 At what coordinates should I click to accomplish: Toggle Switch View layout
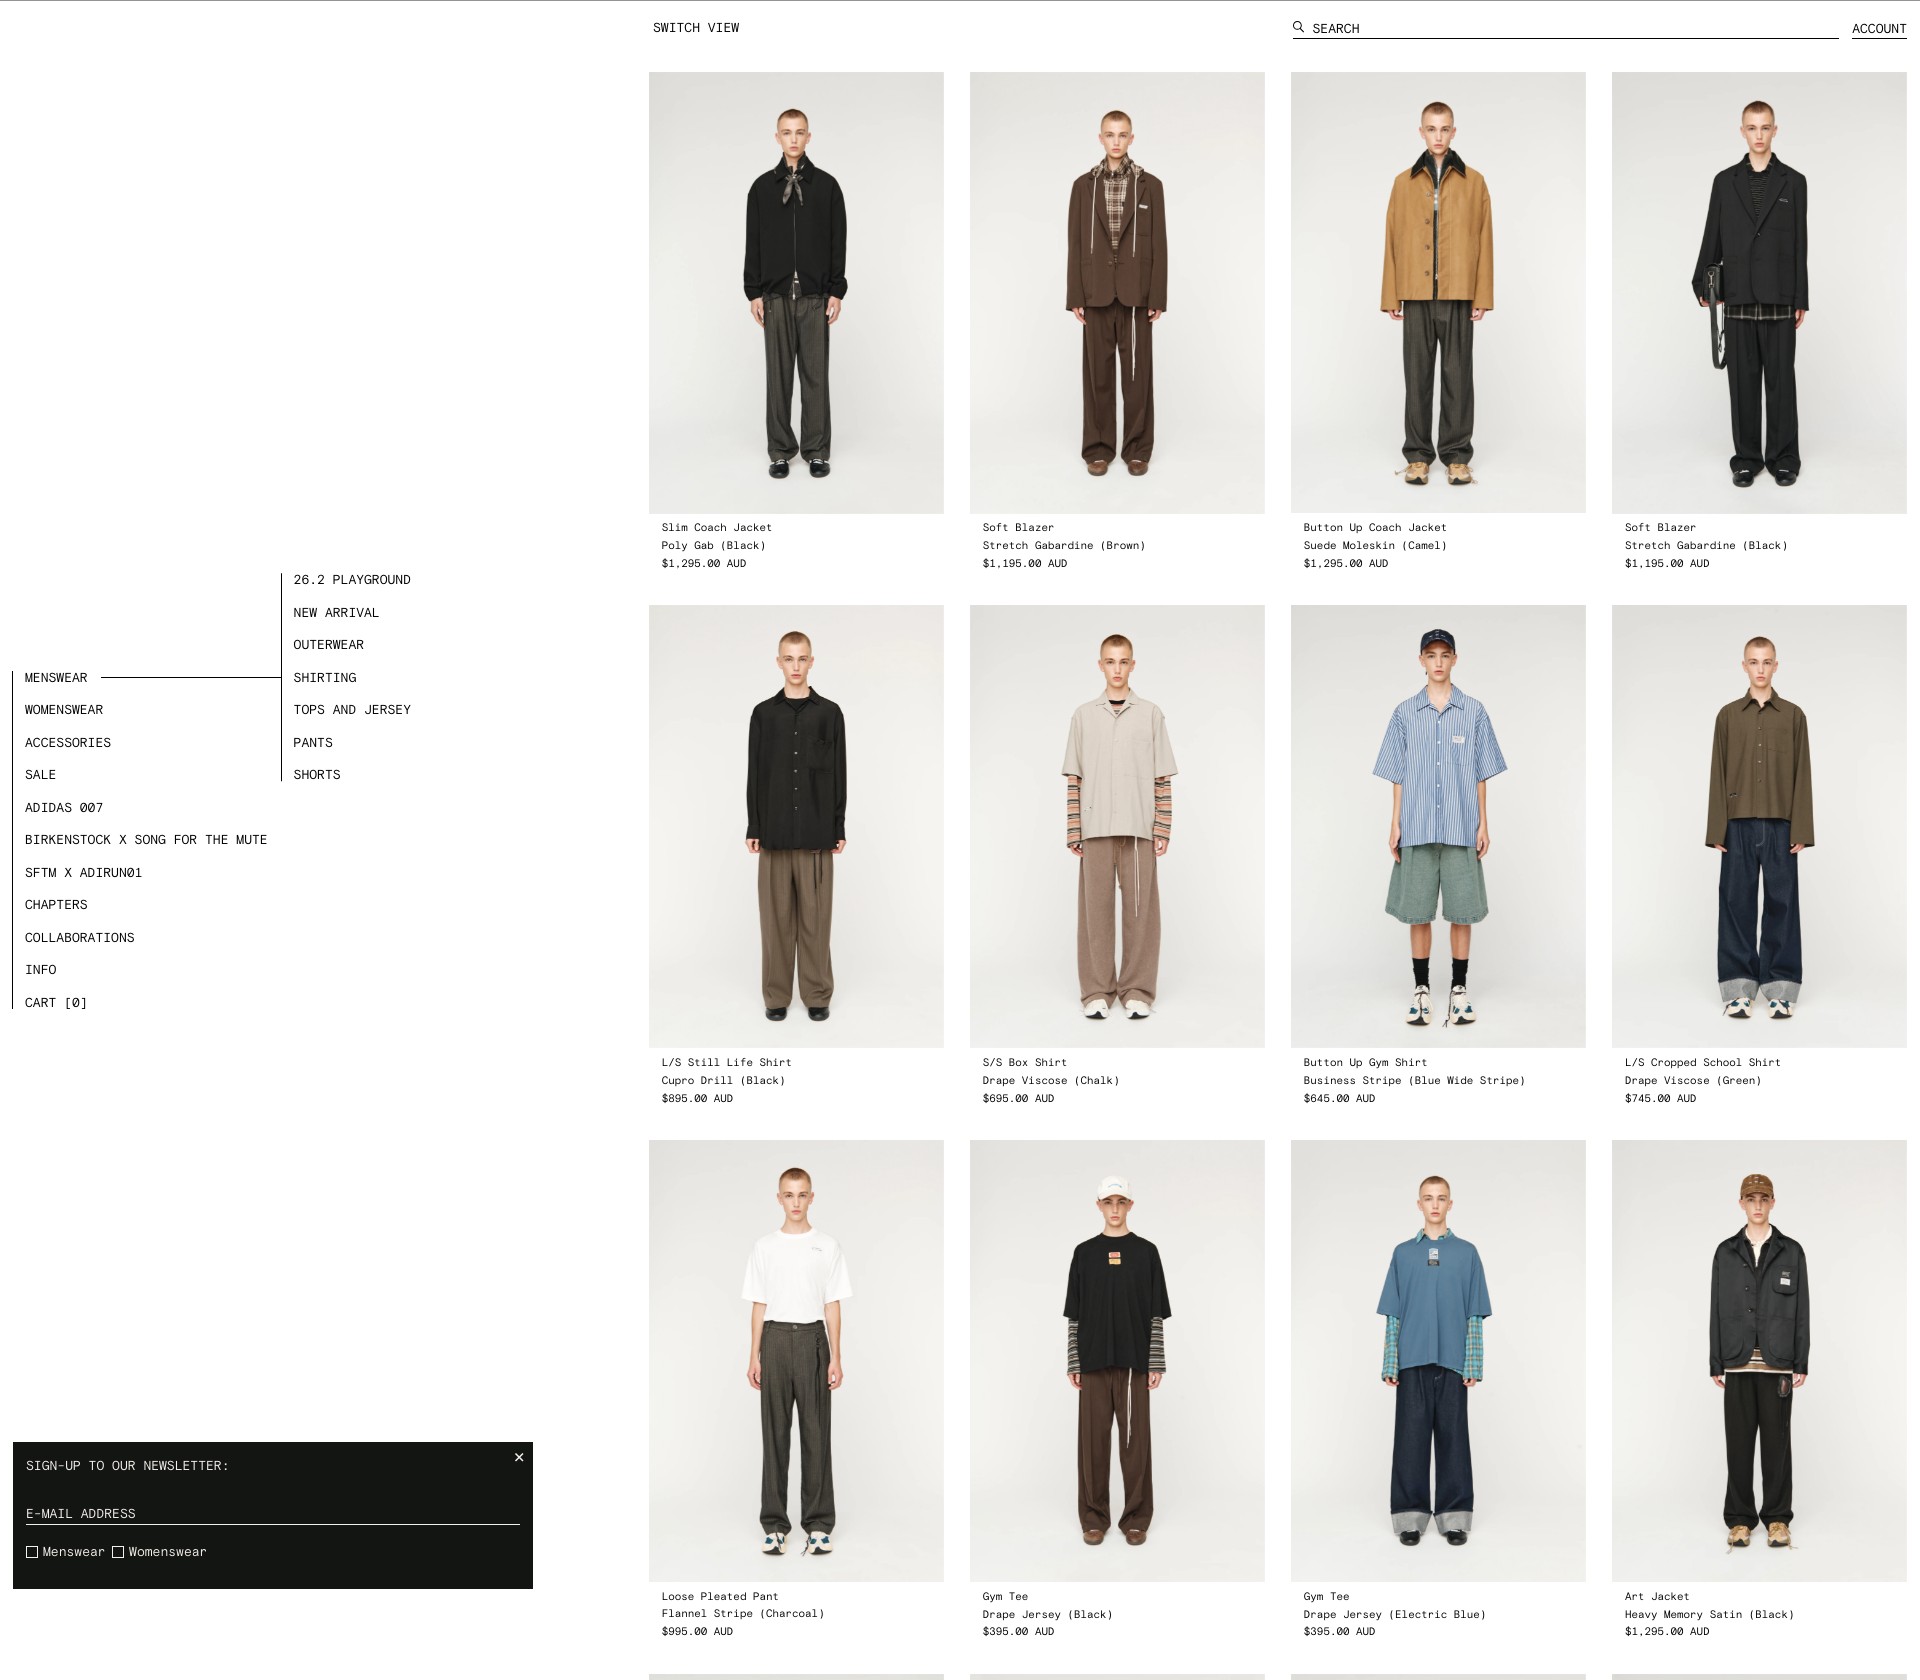696,28
